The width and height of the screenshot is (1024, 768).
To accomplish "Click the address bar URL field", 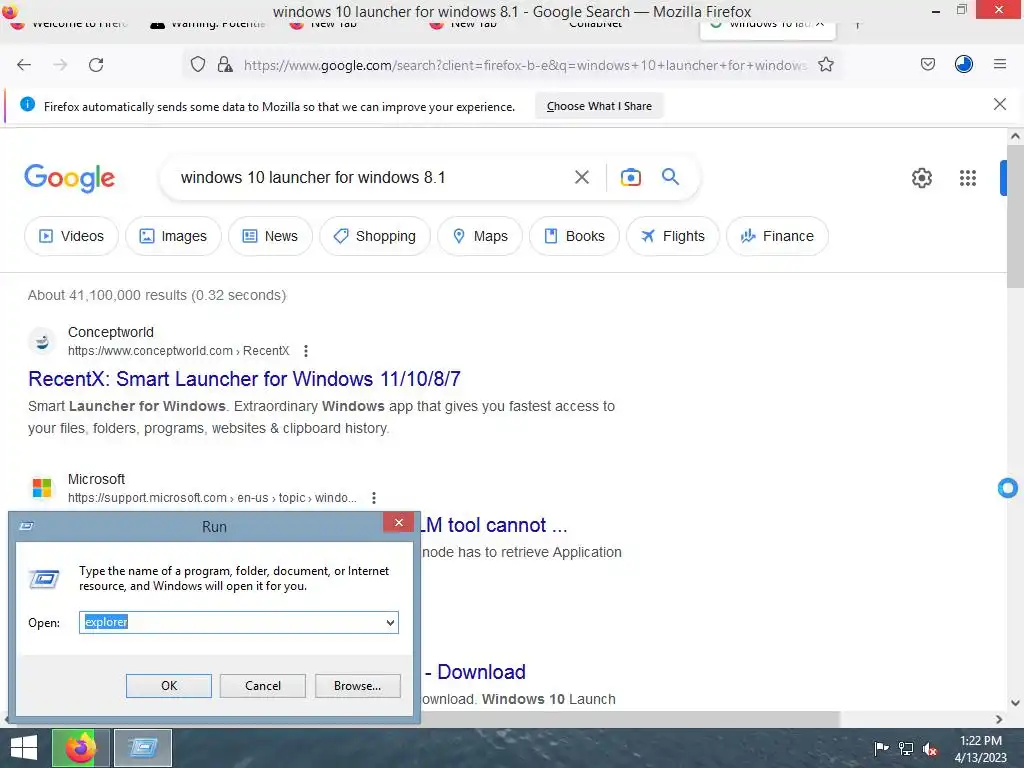I will [525, 65].
